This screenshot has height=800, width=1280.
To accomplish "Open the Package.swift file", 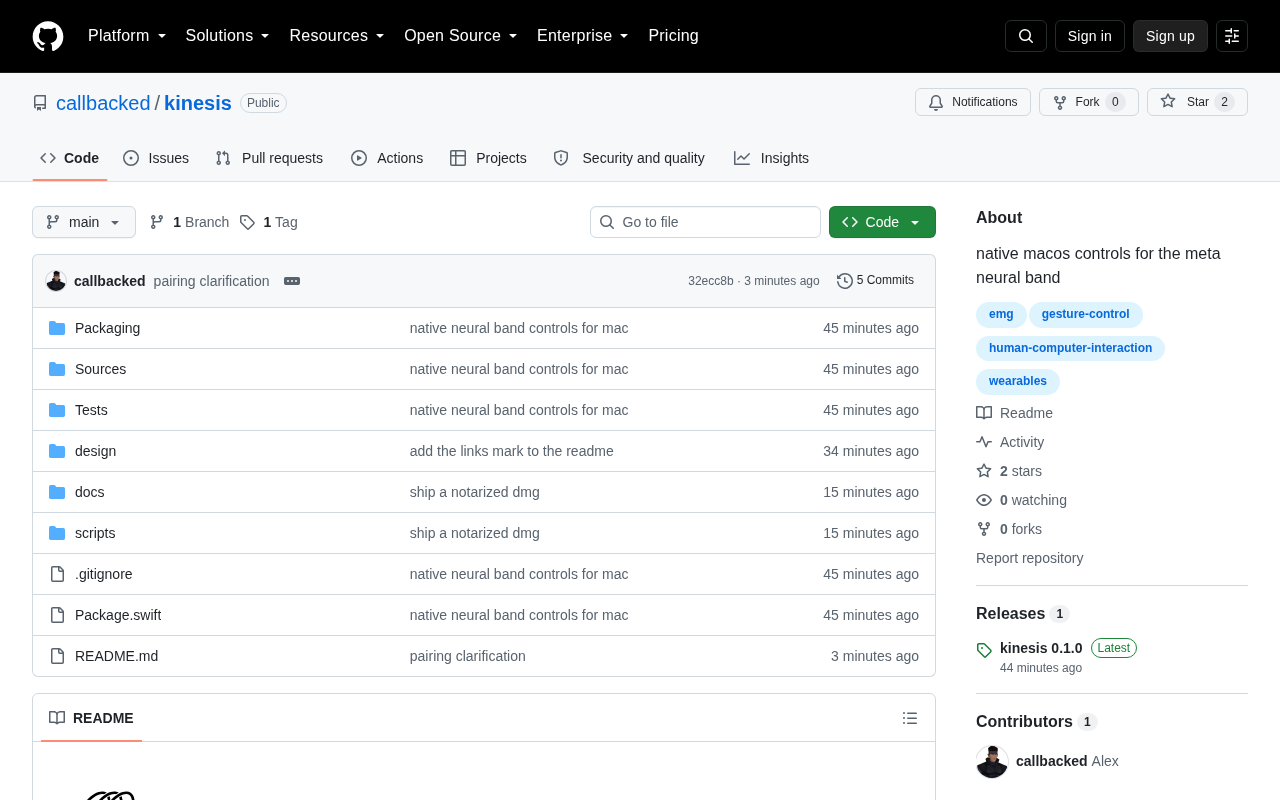I will click(x=118, y=615).
